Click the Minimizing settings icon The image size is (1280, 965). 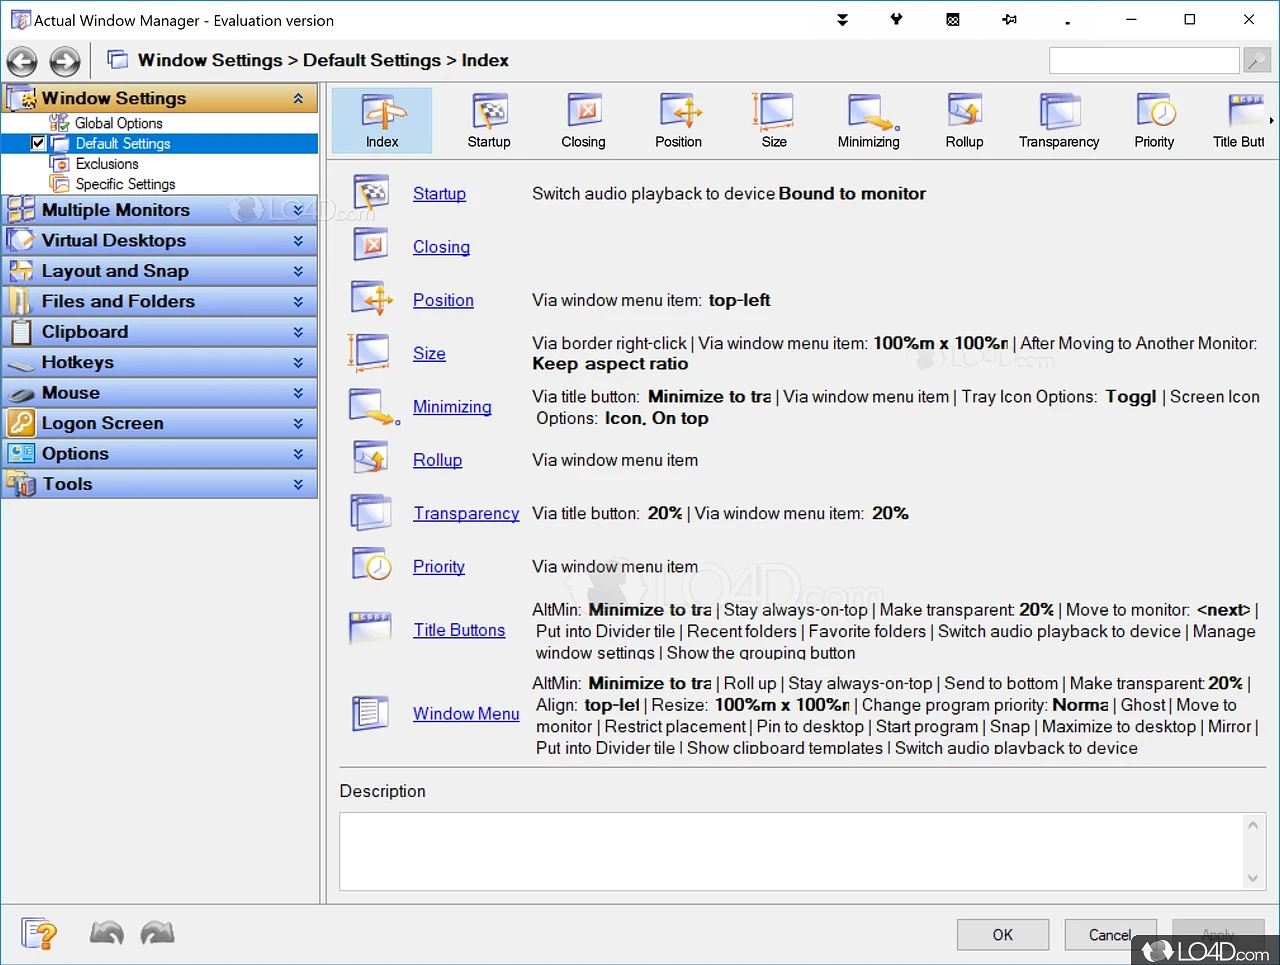tap(868, 118)
